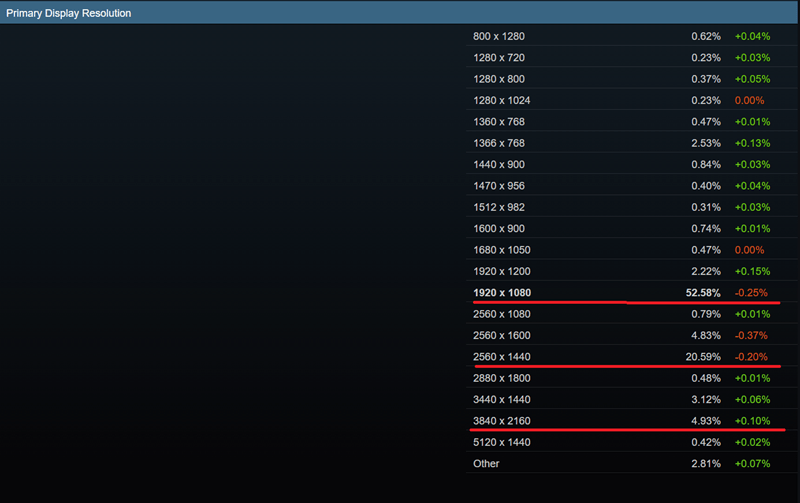Click the 2560 x 1440 resolution label
800x503 pixels.
[501, 357]
